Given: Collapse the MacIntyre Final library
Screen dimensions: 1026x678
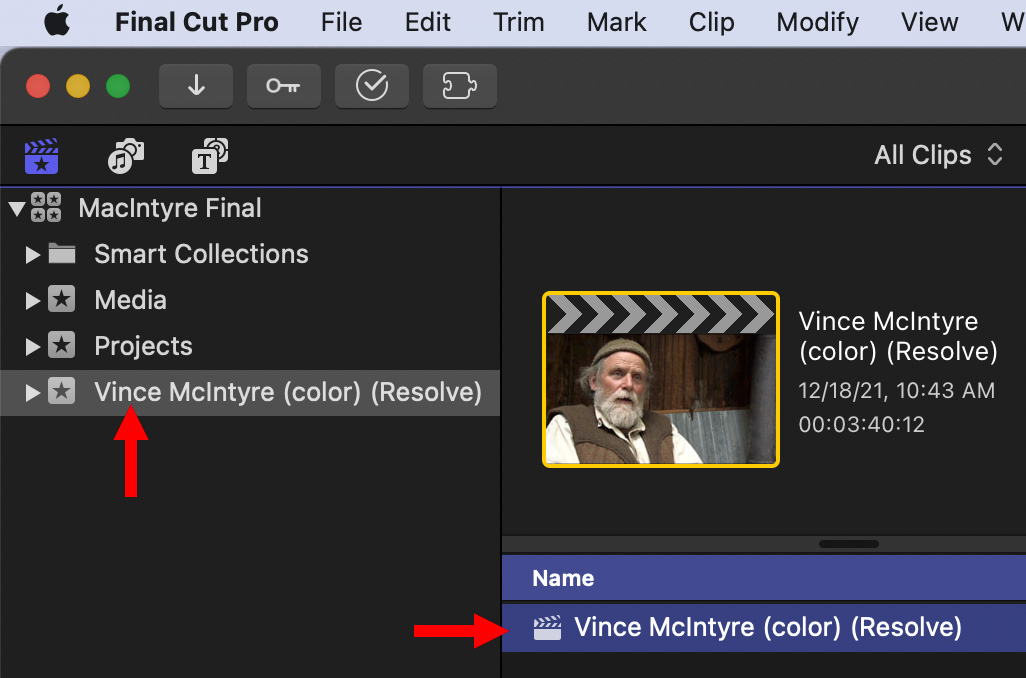Looking at the screenshot, I should (17, 209).
